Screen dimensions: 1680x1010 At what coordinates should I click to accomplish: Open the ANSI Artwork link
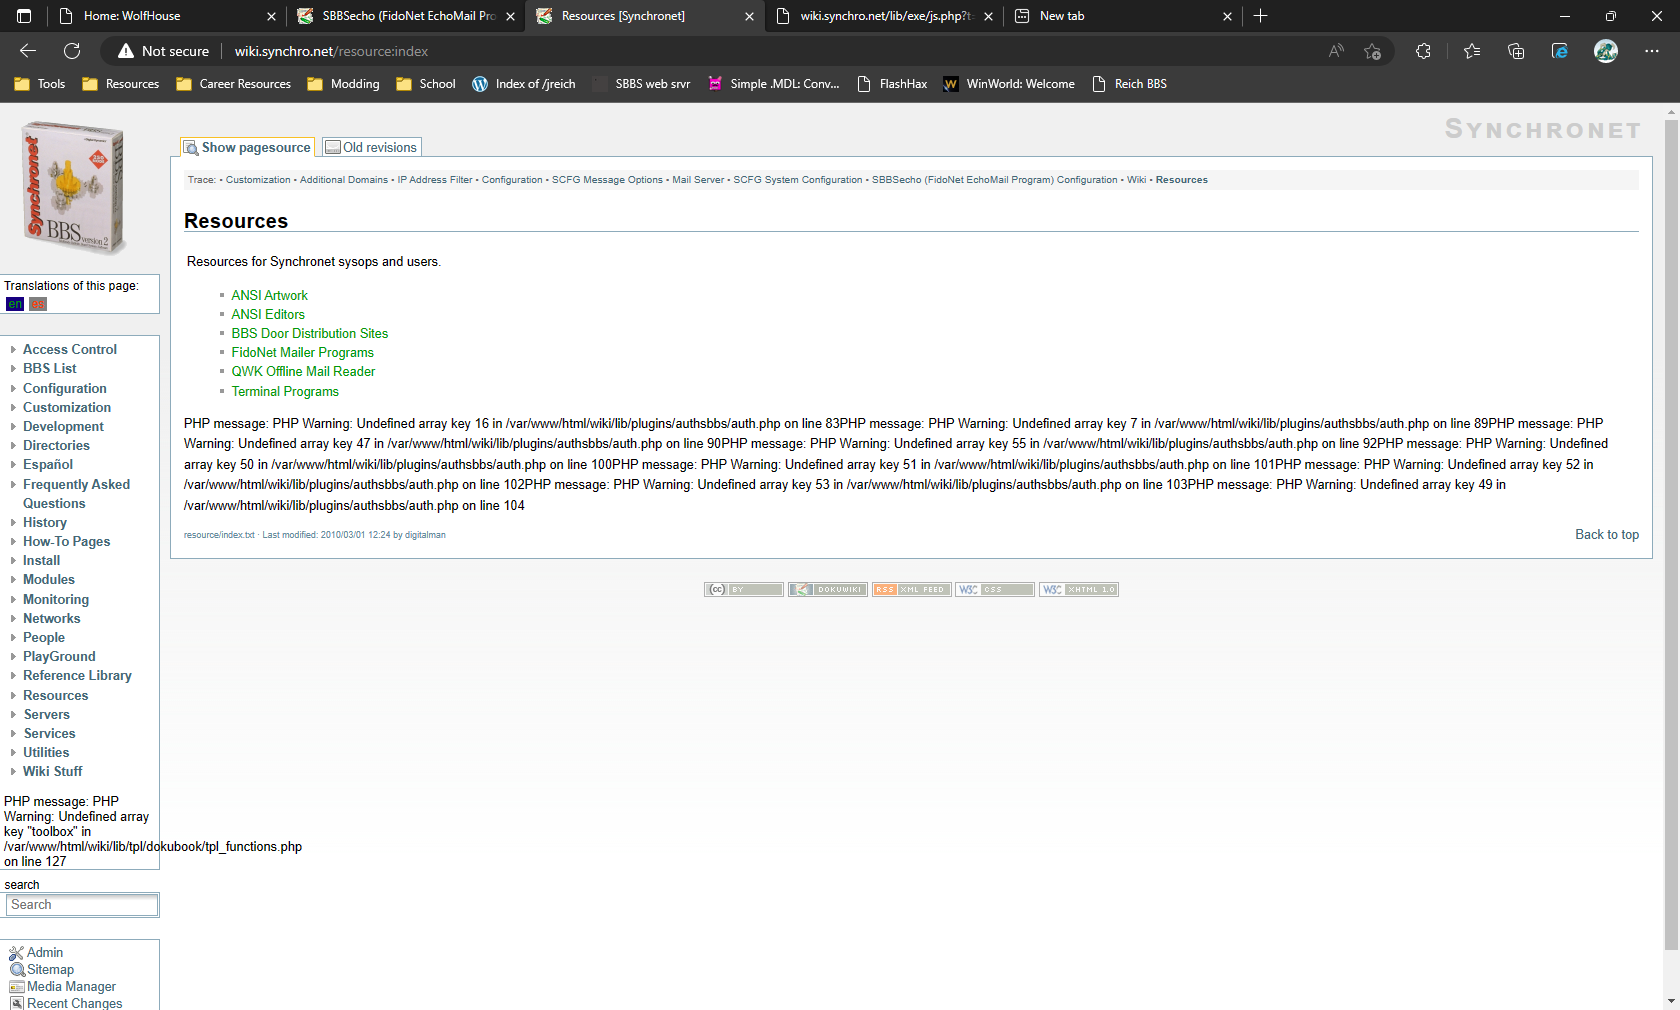[269, 295]
